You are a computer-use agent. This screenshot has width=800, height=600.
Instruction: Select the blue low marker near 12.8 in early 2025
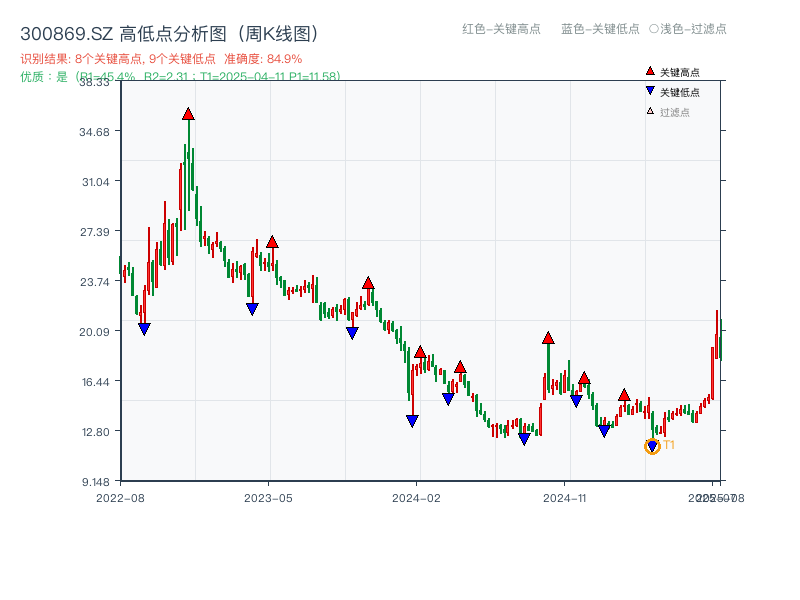click(x=604, y=431)
